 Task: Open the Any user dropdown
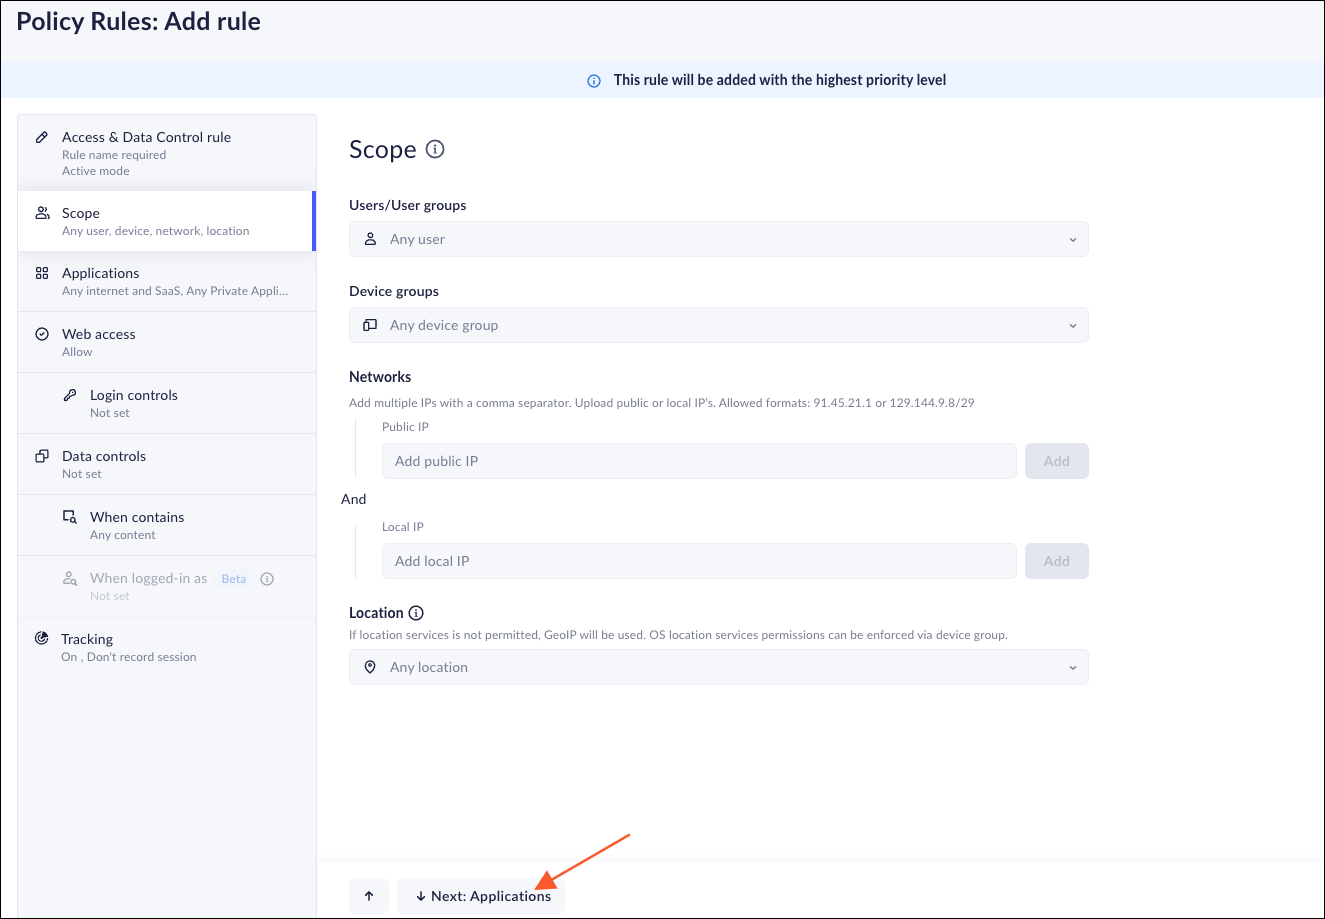coord(718,240)
